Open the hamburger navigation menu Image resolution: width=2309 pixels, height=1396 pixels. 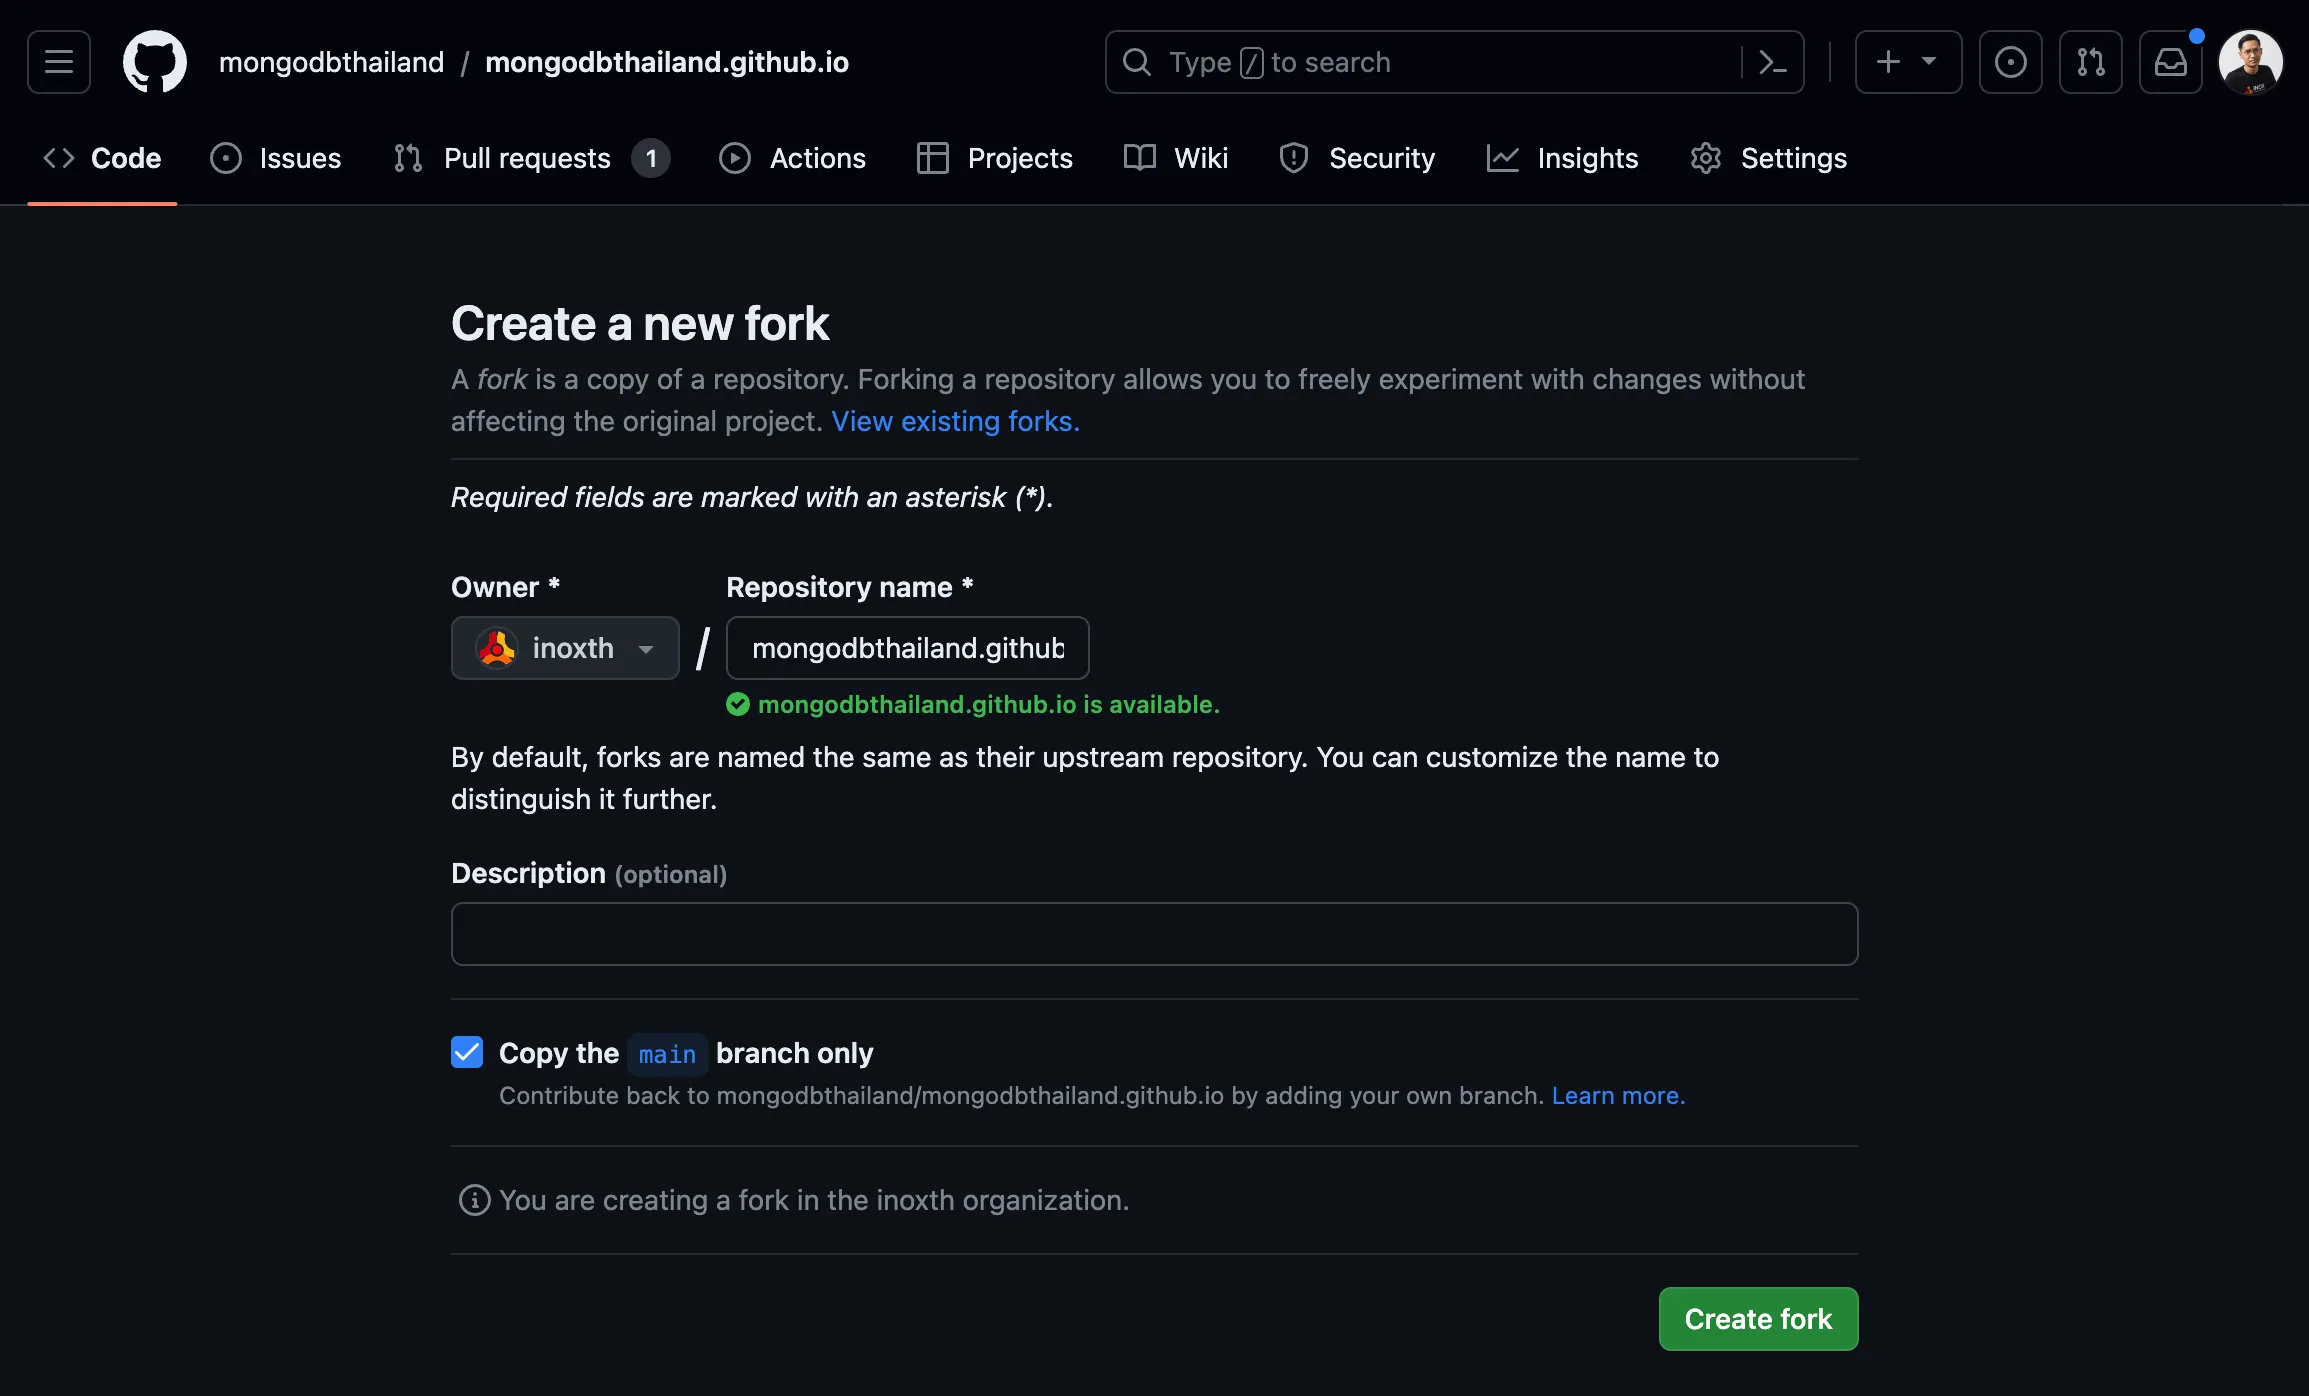point(59,62)
